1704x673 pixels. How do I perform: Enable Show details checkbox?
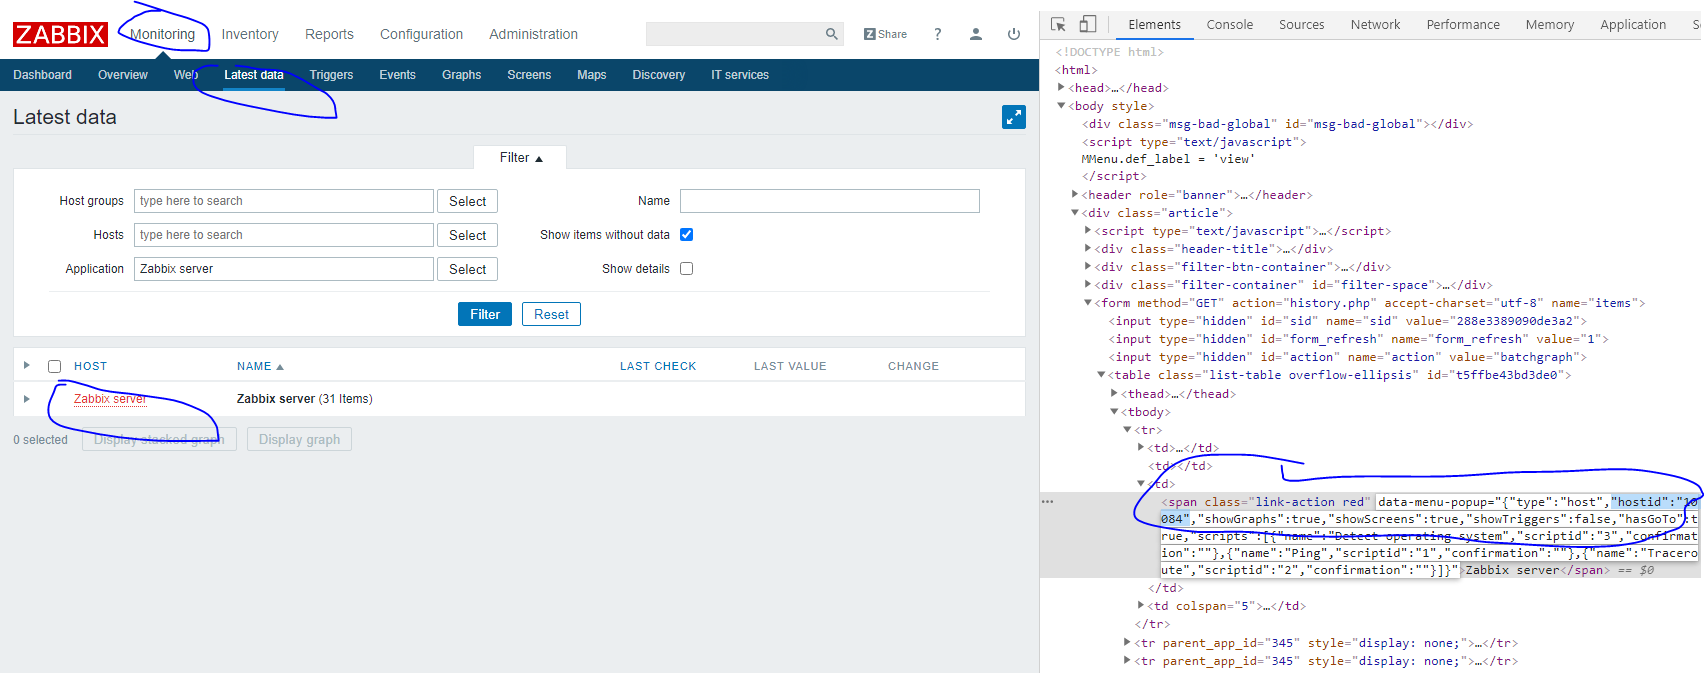coord(686,269)
